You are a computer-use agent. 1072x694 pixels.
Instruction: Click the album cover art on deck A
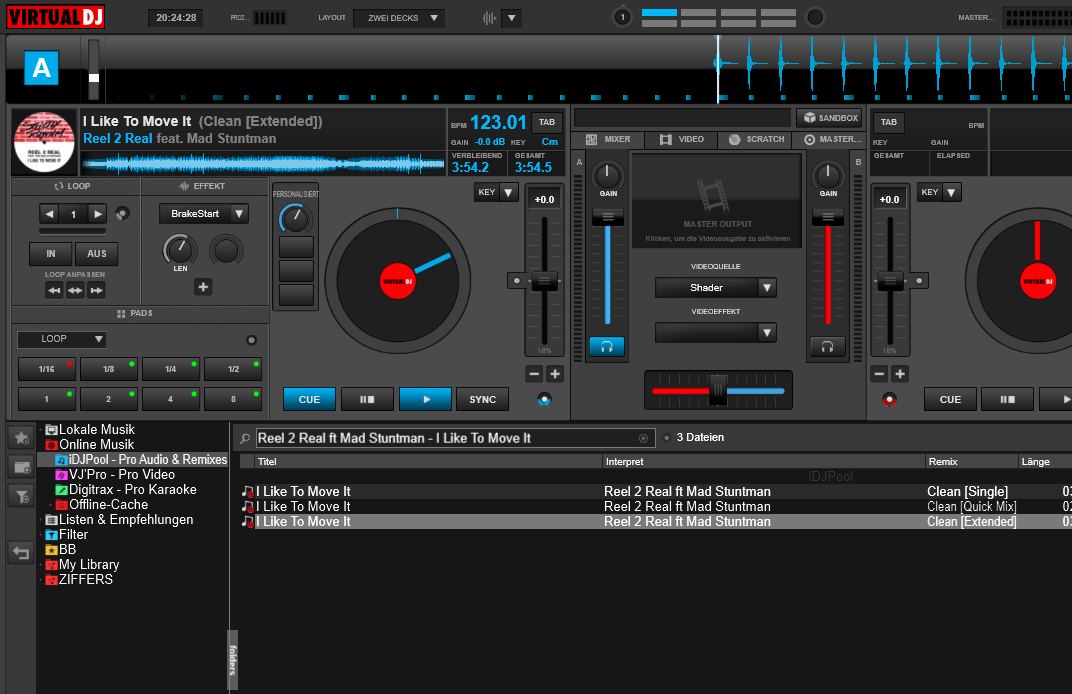pos(44,142)
